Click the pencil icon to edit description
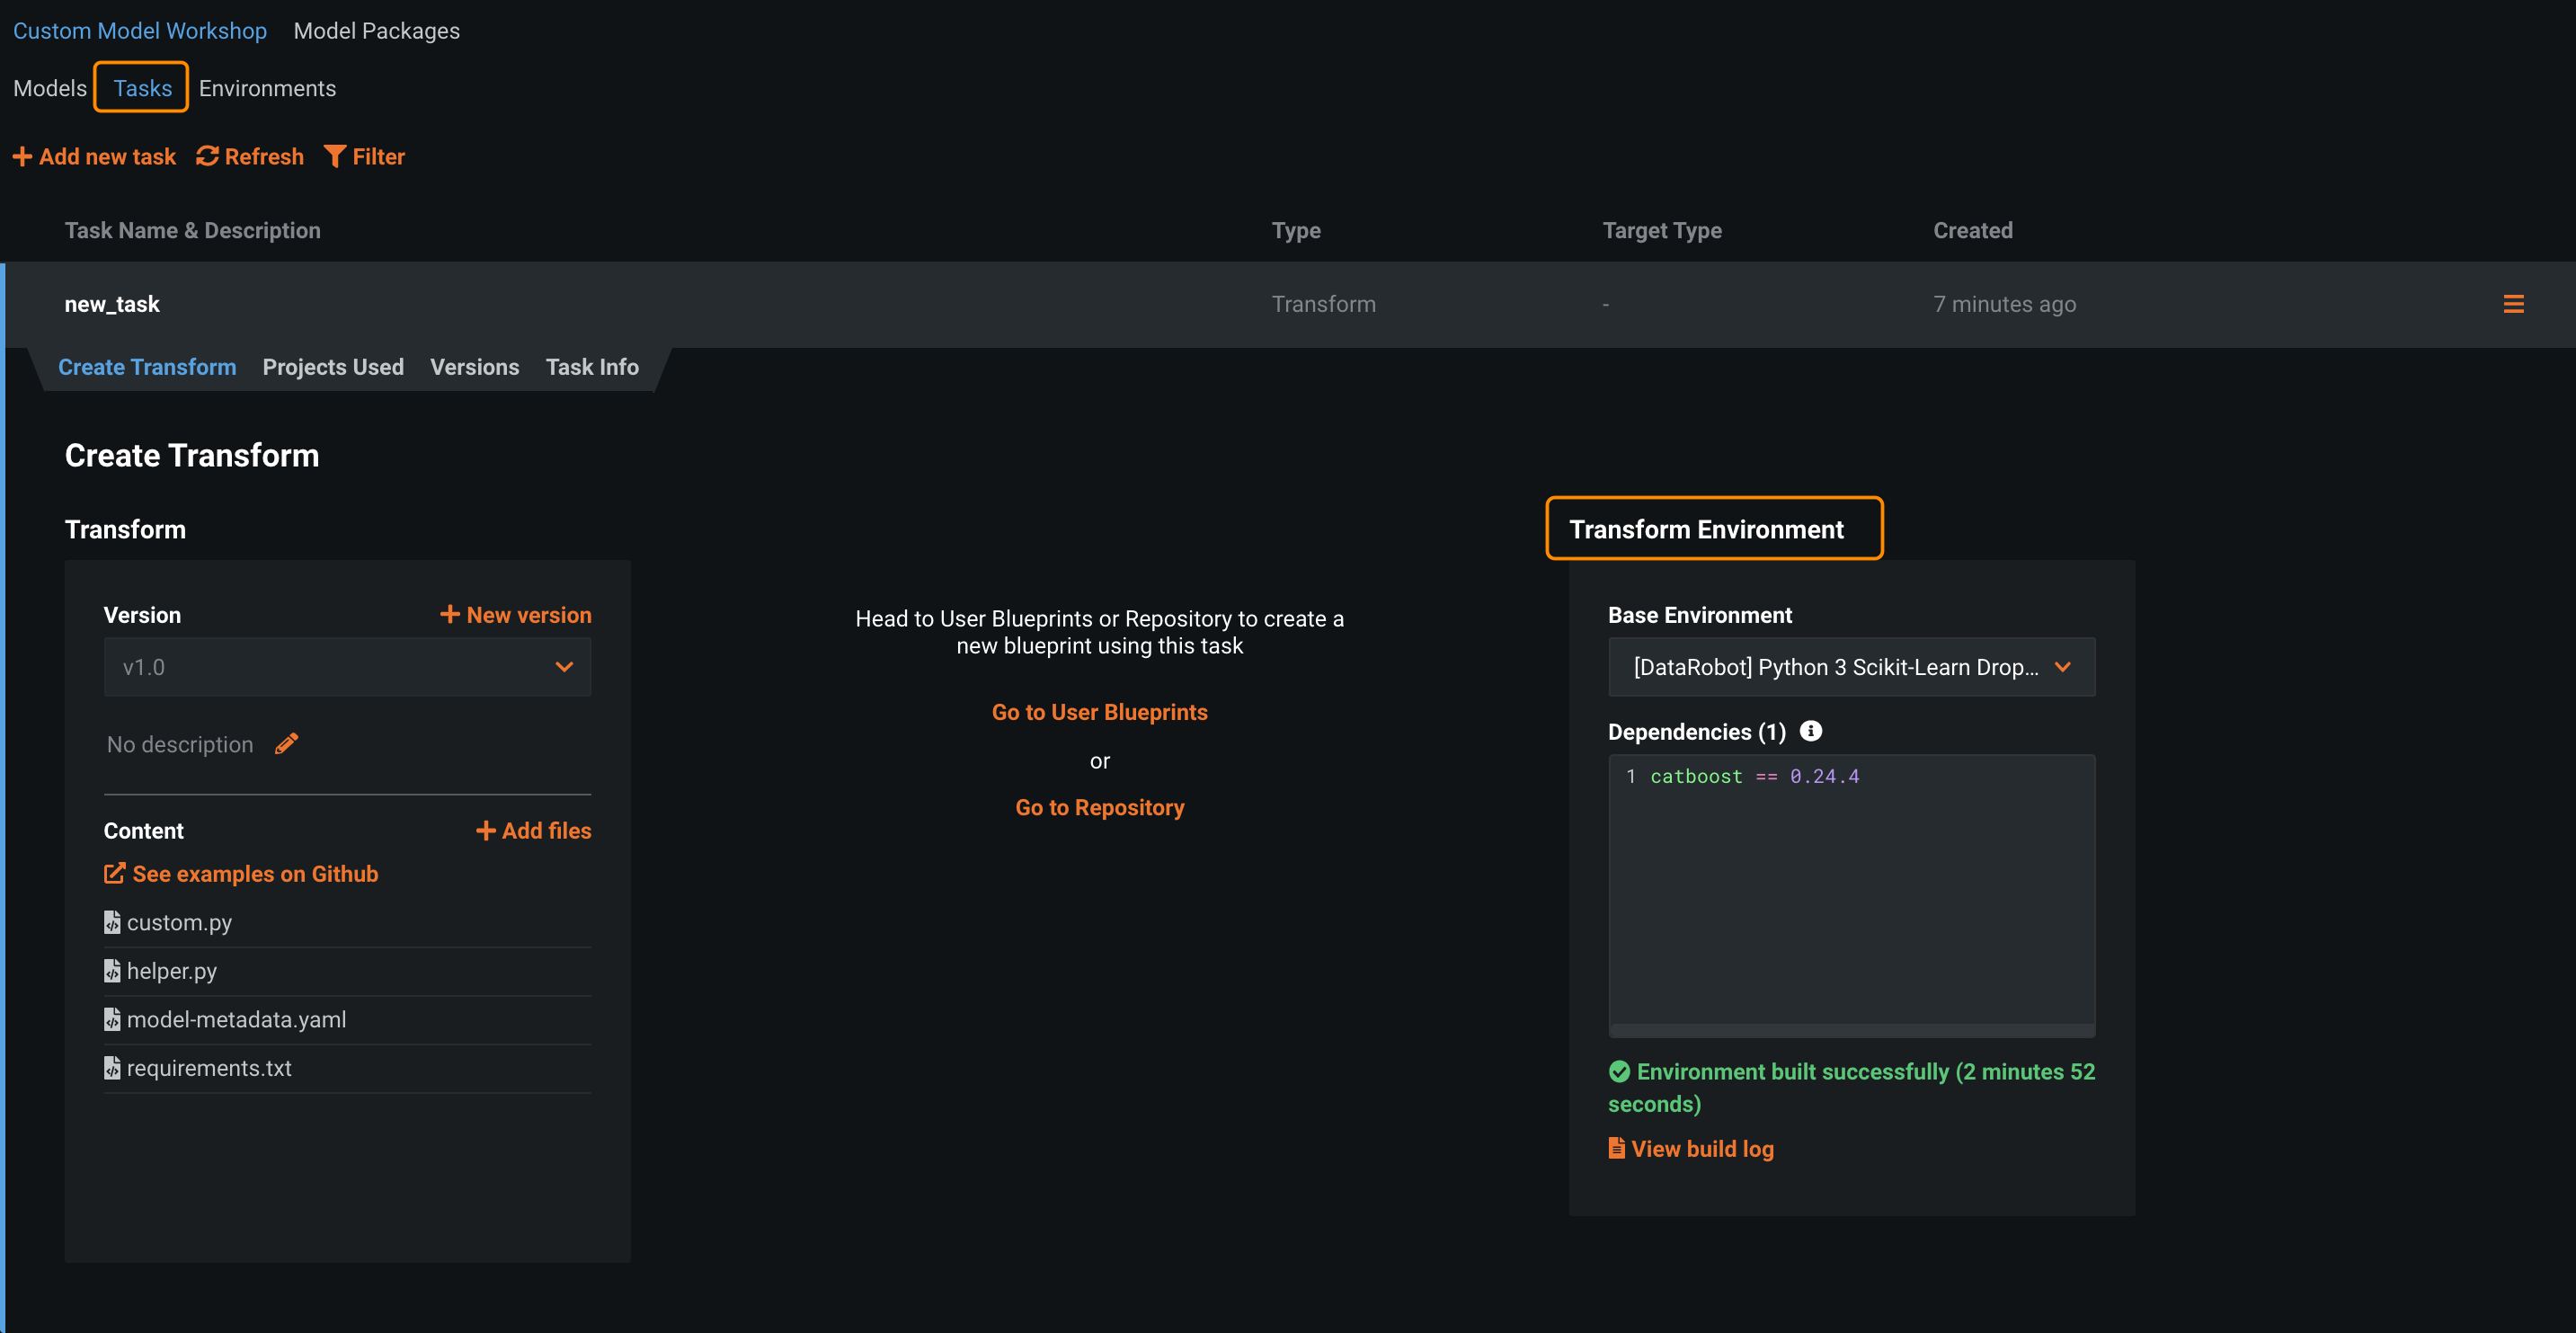 [x=286, y=743]
